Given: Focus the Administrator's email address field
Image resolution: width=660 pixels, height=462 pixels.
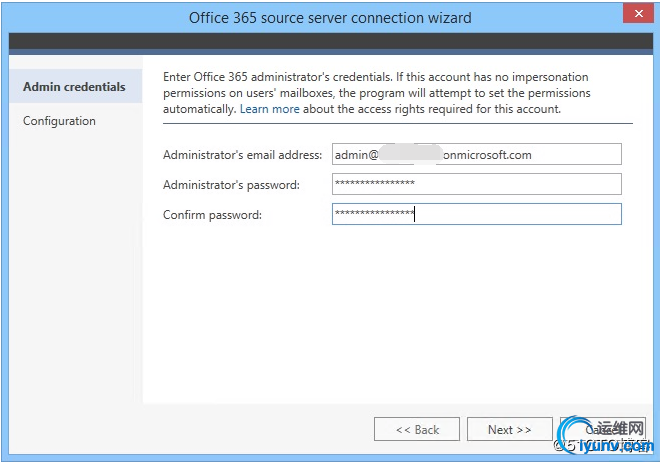Looking at the screenshot, I should tap(476, 154).
